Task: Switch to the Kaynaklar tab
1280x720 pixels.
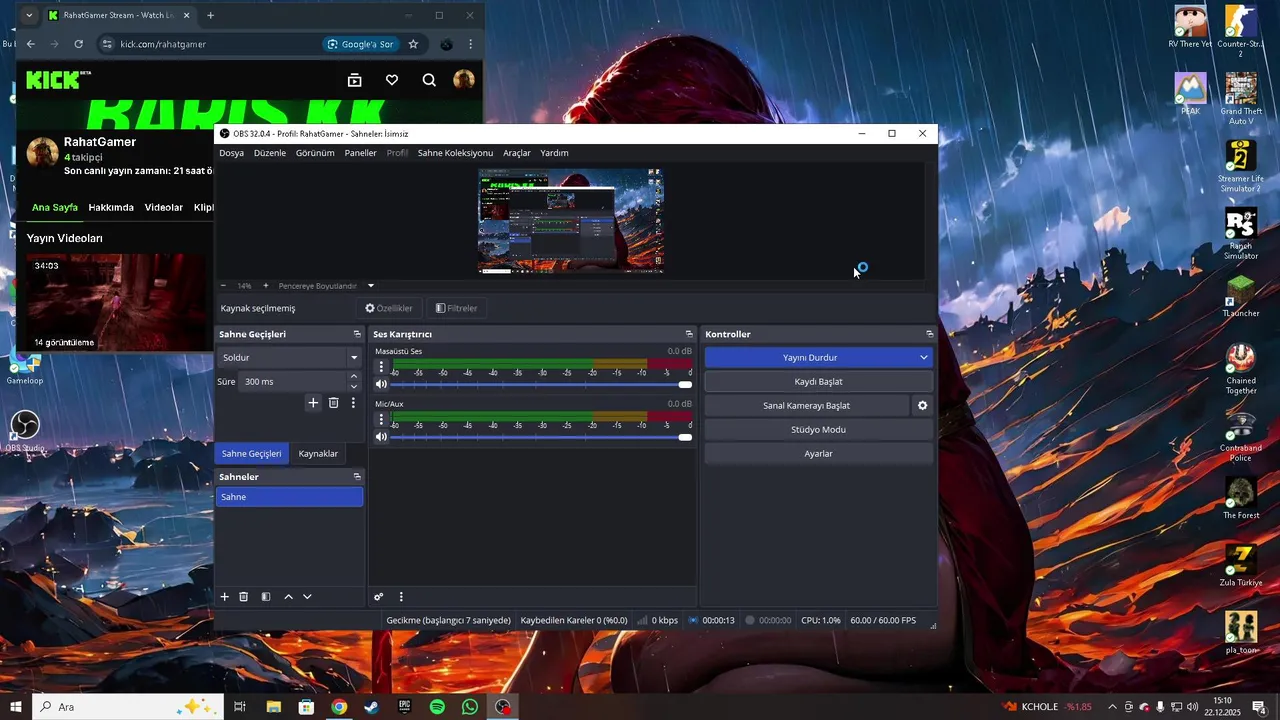Action: coord(318,454)
